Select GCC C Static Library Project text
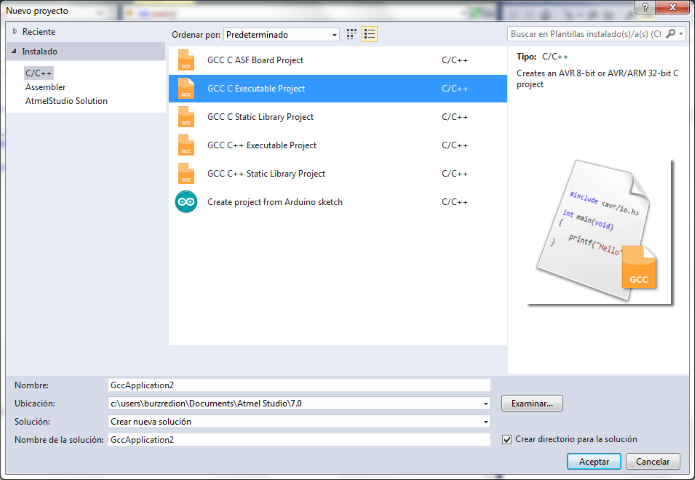This screenshot has height=480, width=695. [x=261, y=117]
